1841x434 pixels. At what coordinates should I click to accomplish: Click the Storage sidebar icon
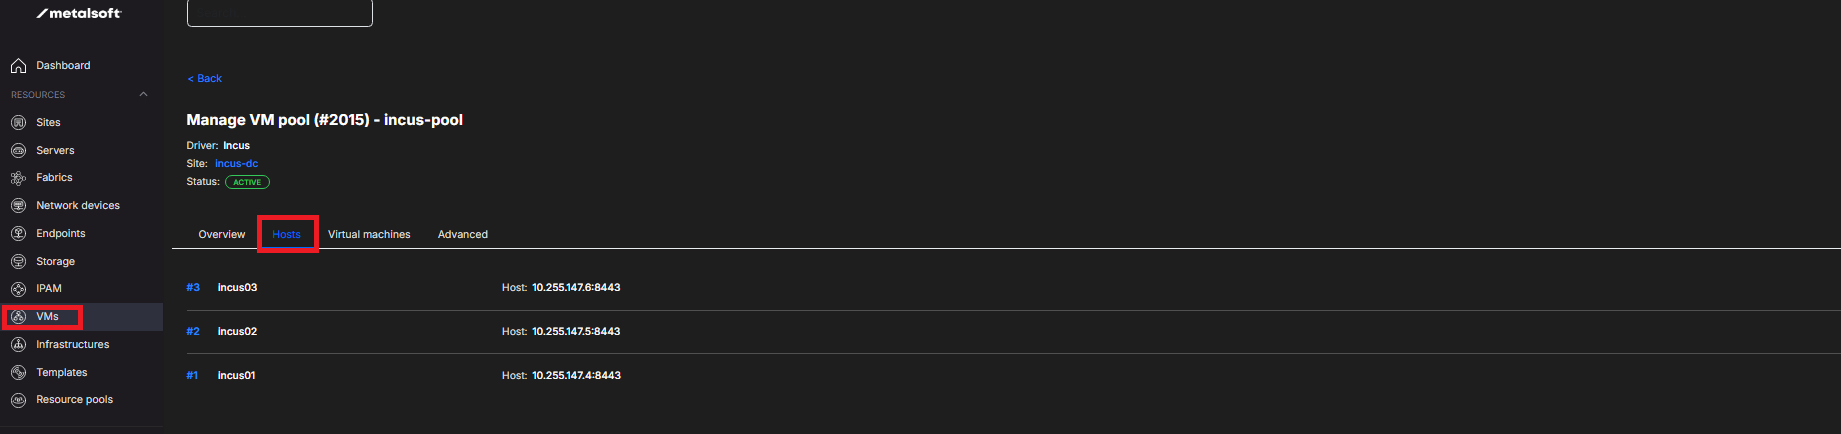(18, 262)
